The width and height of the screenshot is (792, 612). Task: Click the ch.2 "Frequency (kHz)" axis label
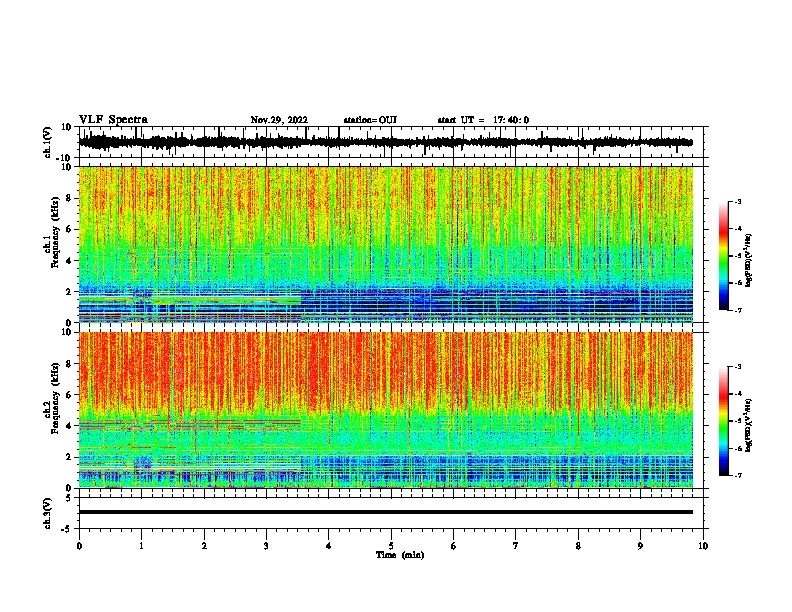pos(55,398)
